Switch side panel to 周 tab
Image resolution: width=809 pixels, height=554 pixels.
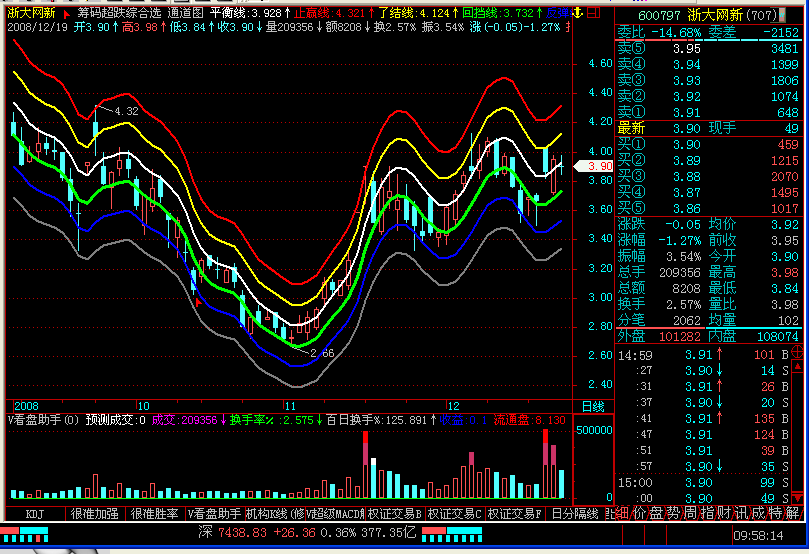click(690, 513)
